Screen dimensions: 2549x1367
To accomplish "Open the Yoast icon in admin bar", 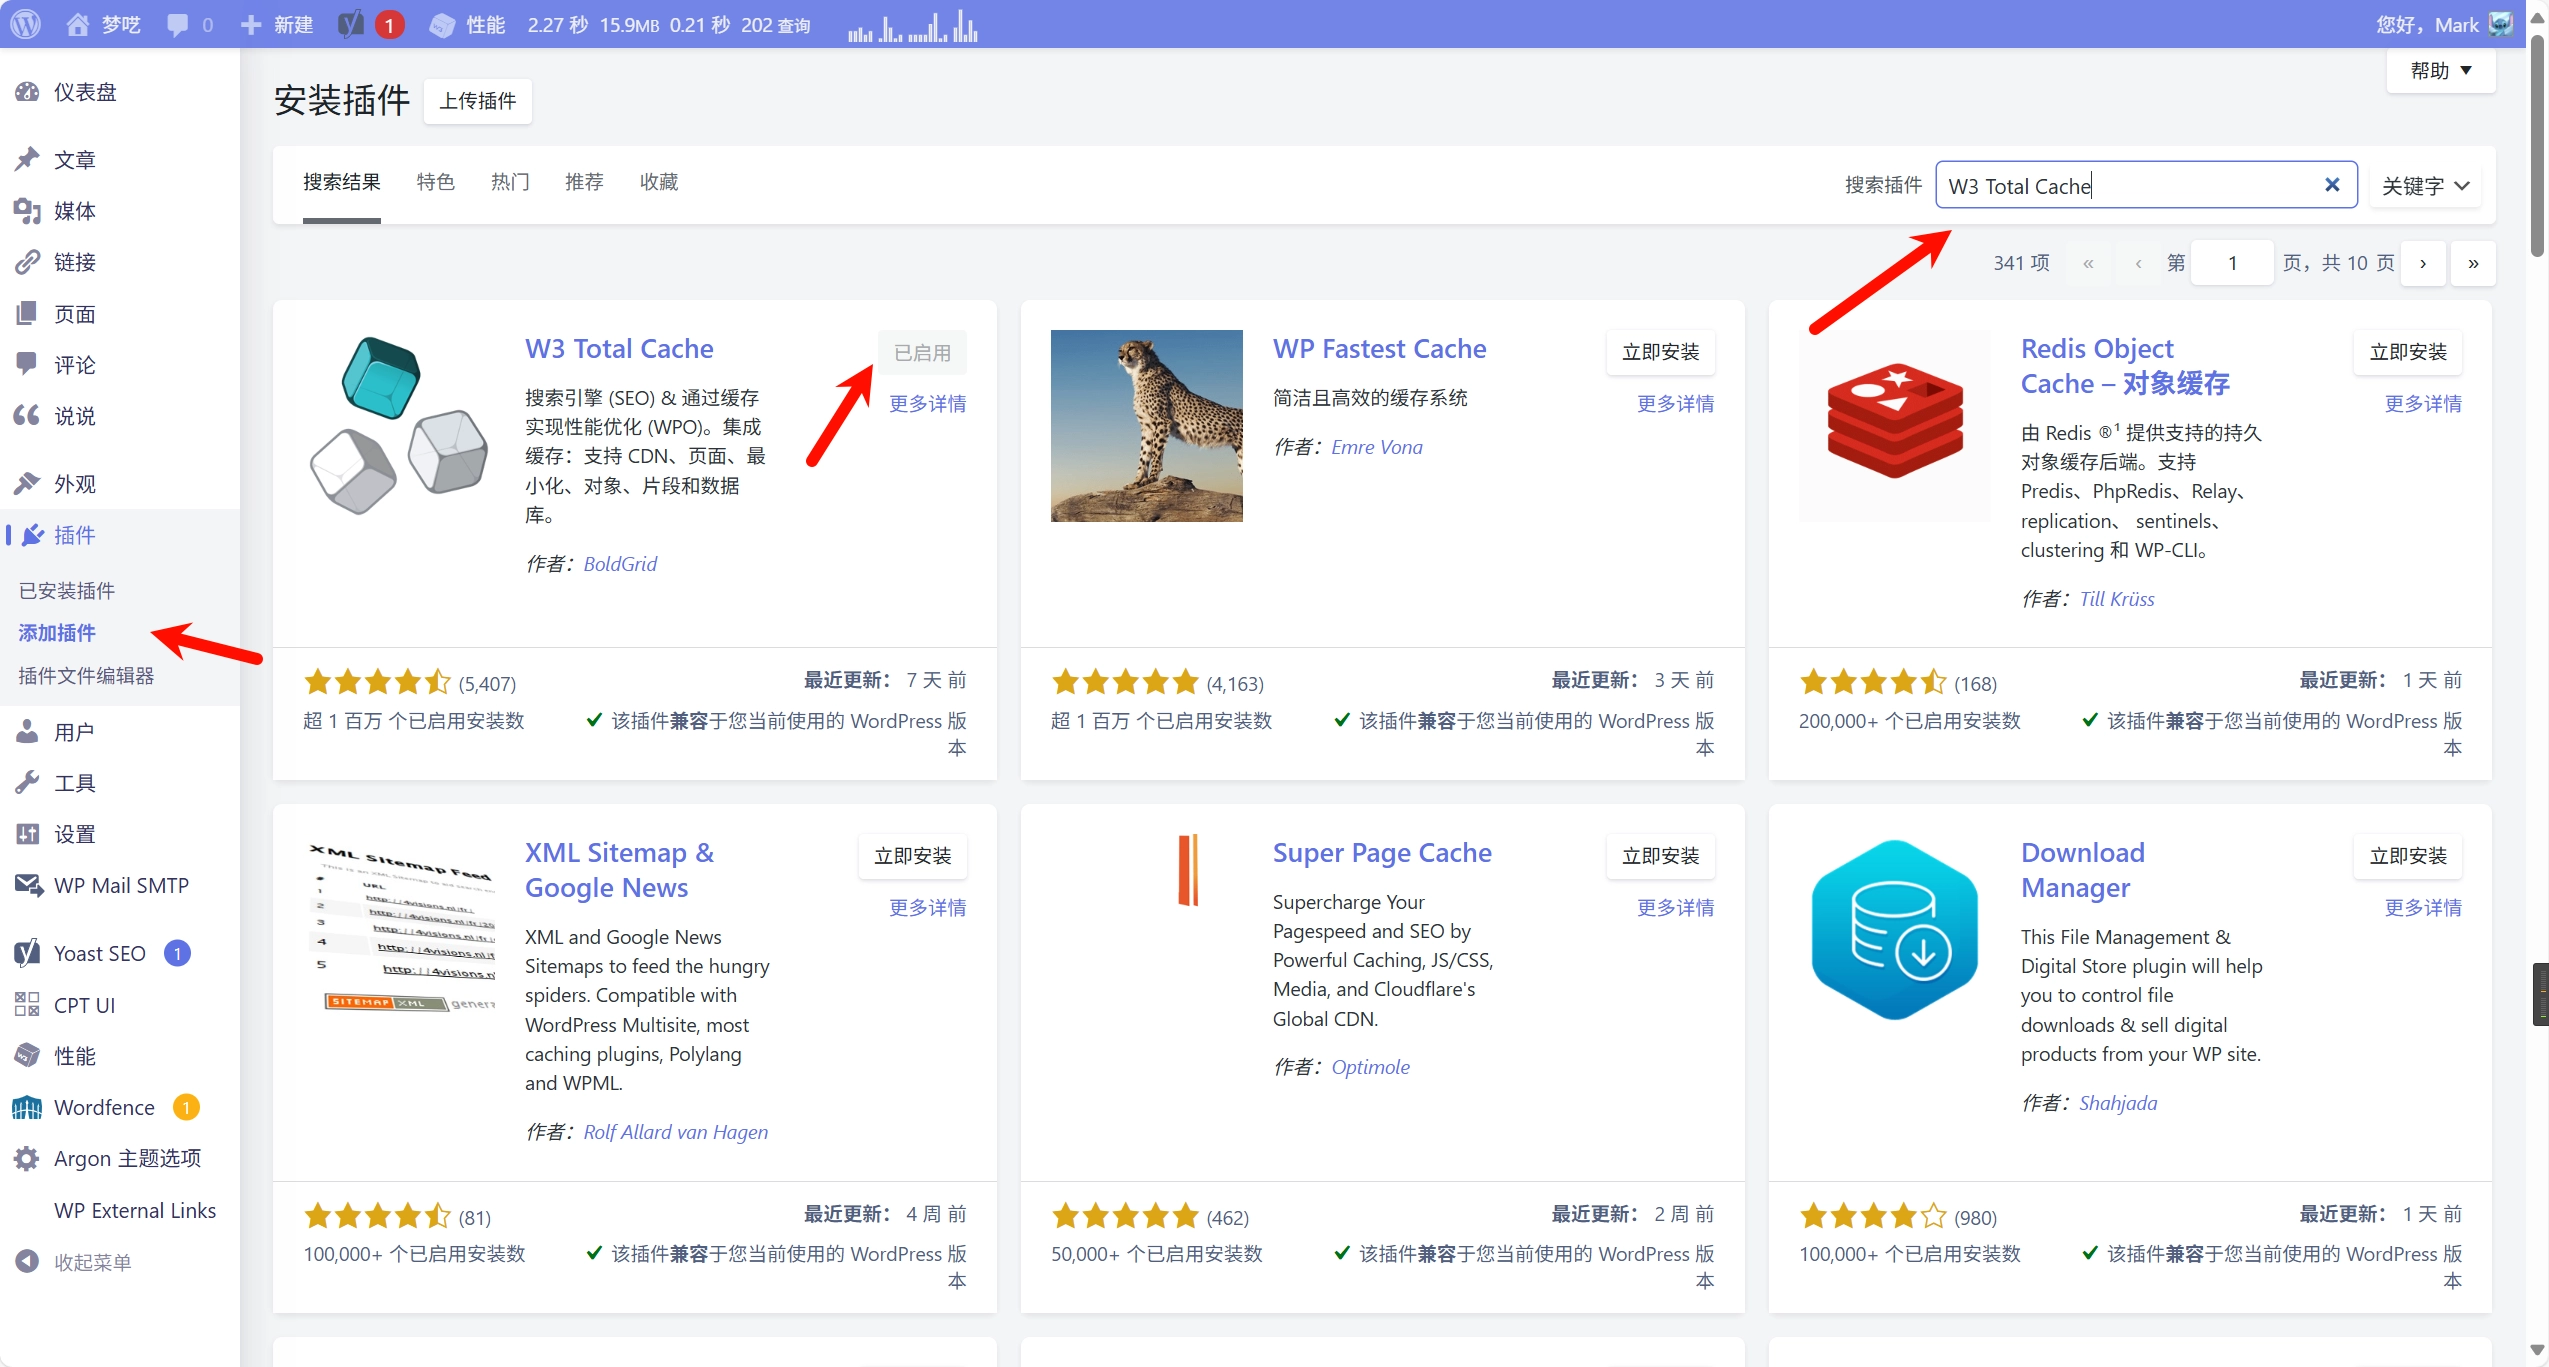I will pos(350,24).
